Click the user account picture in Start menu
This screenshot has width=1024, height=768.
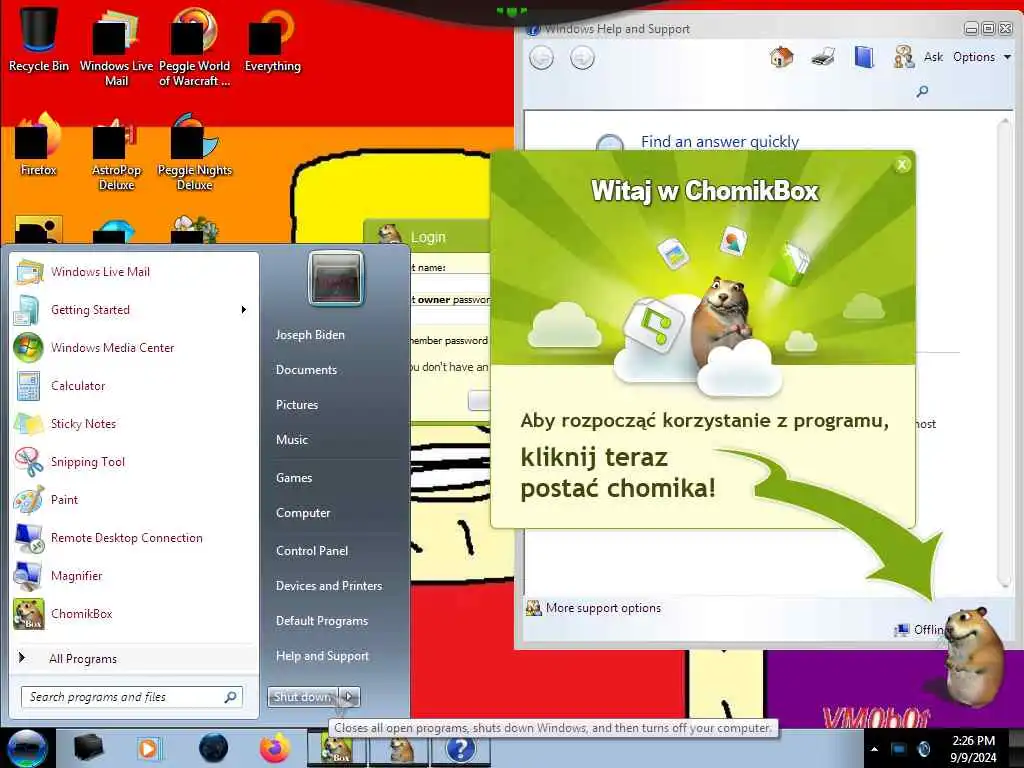coord(336,279)
